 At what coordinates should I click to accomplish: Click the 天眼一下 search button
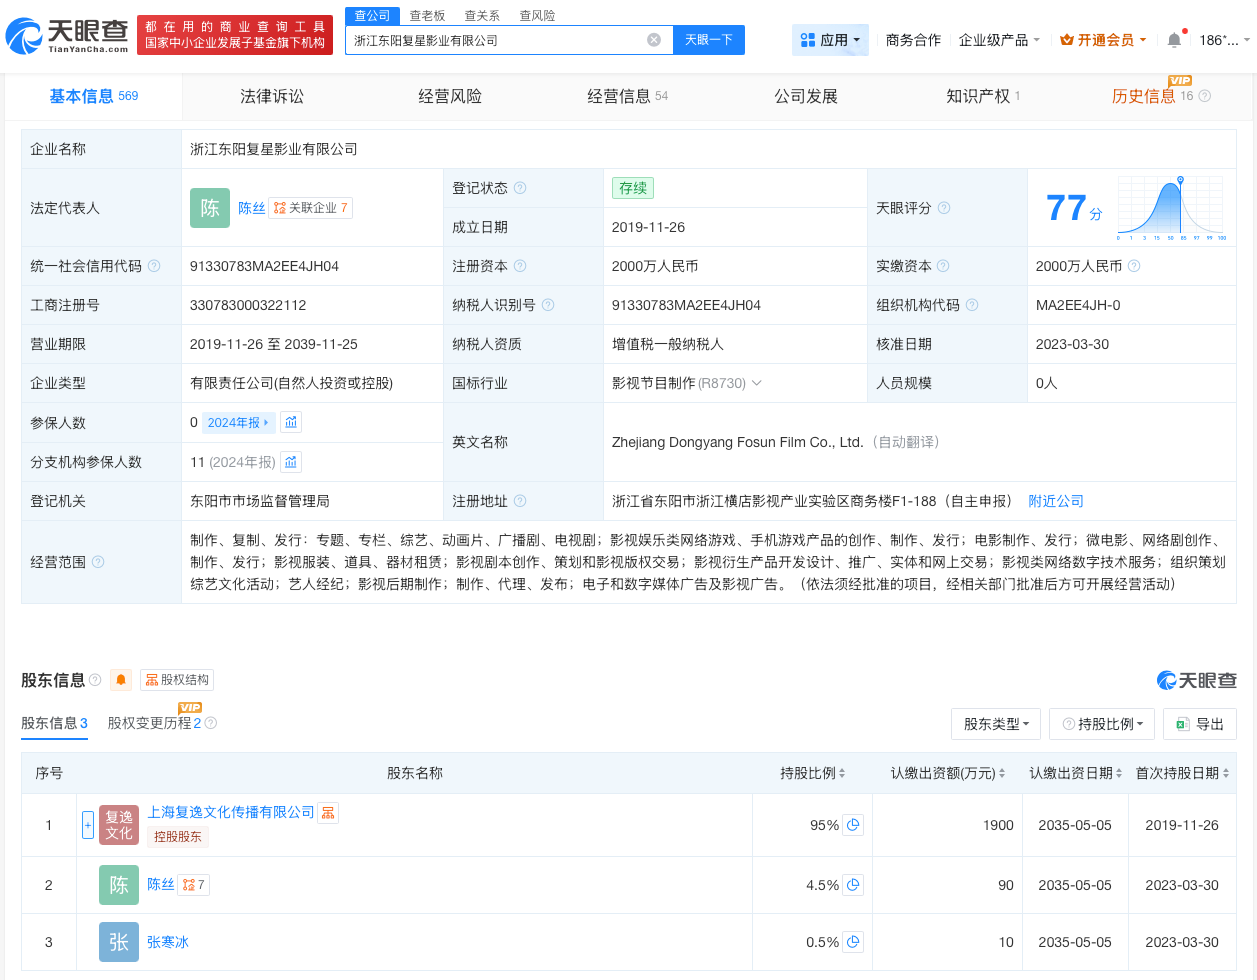click(x=709, y=40)
